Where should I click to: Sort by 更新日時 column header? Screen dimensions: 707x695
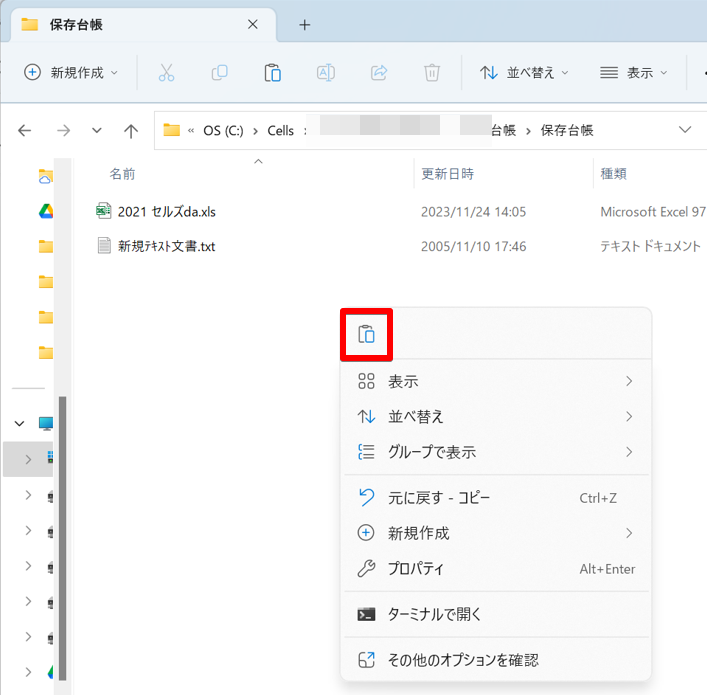coord(447,174)
